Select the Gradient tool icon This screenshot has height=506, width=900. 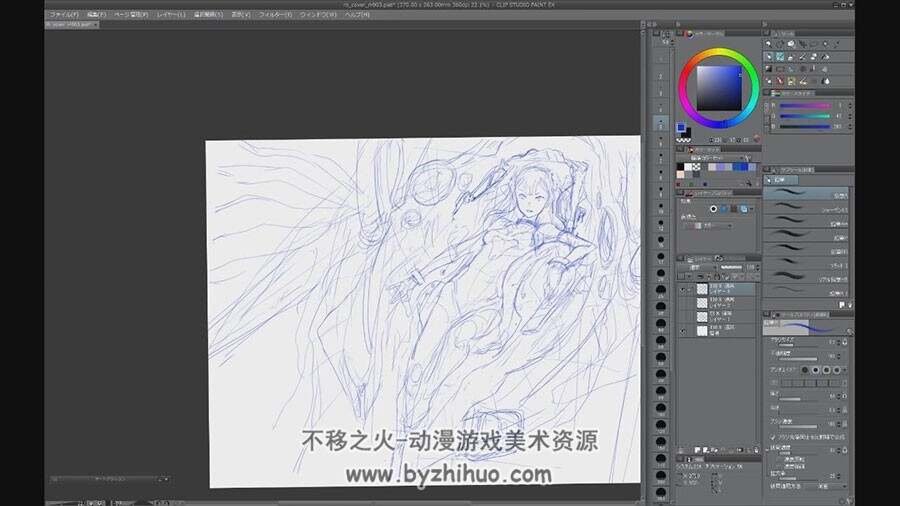coord(769,69)
